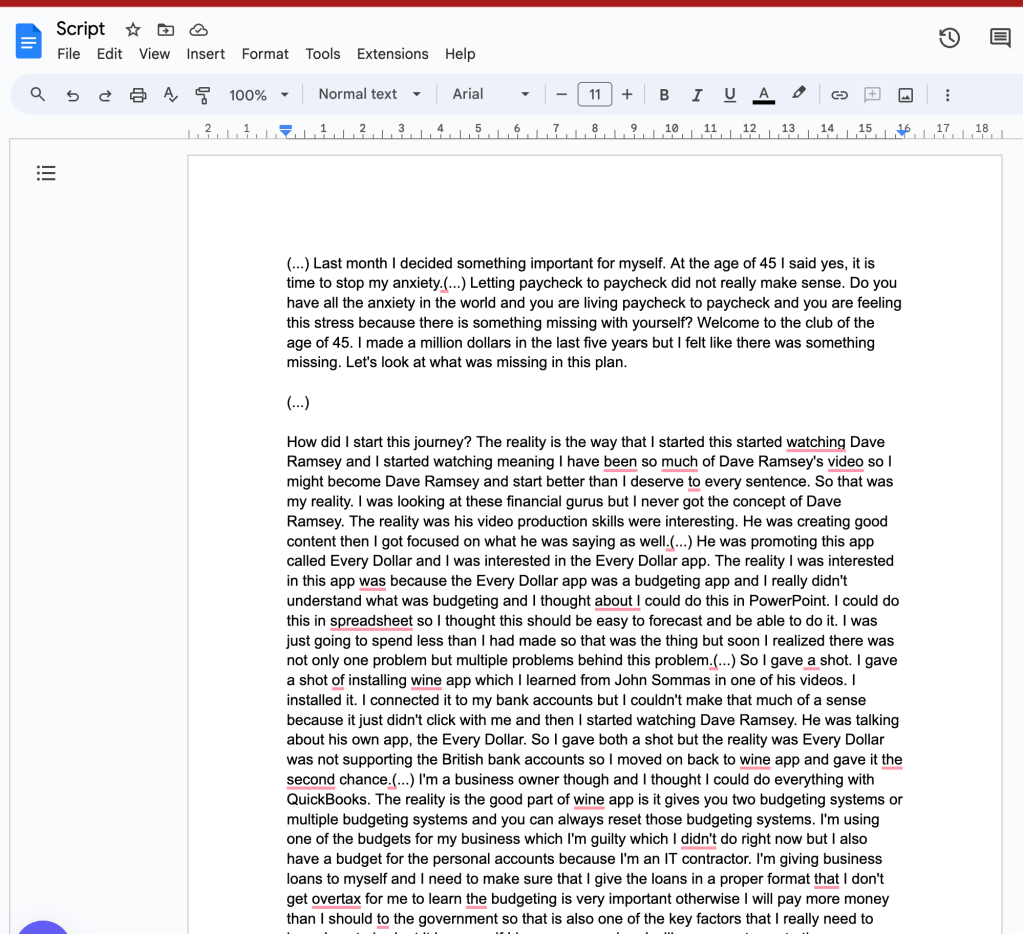Open the more options three-dot menu
Viewport: 1023px width, 934px height.
pyautogui.click(x=947, y=95)
